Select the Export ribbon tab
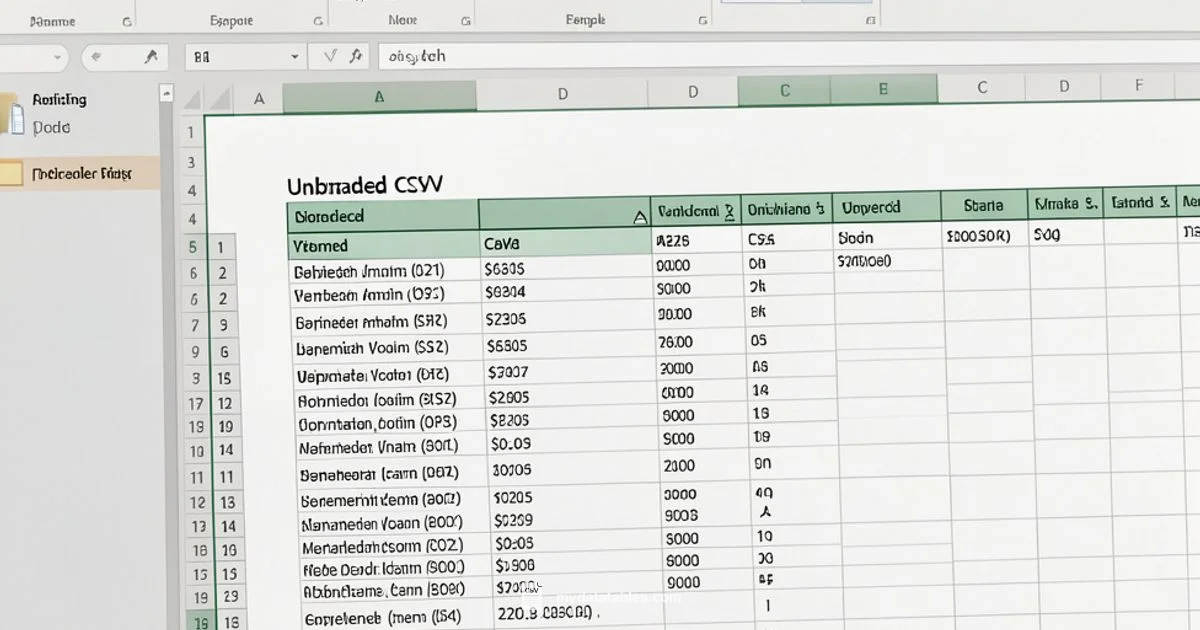This screenshot has width=1200, height=630. click(x=230, y=19)
